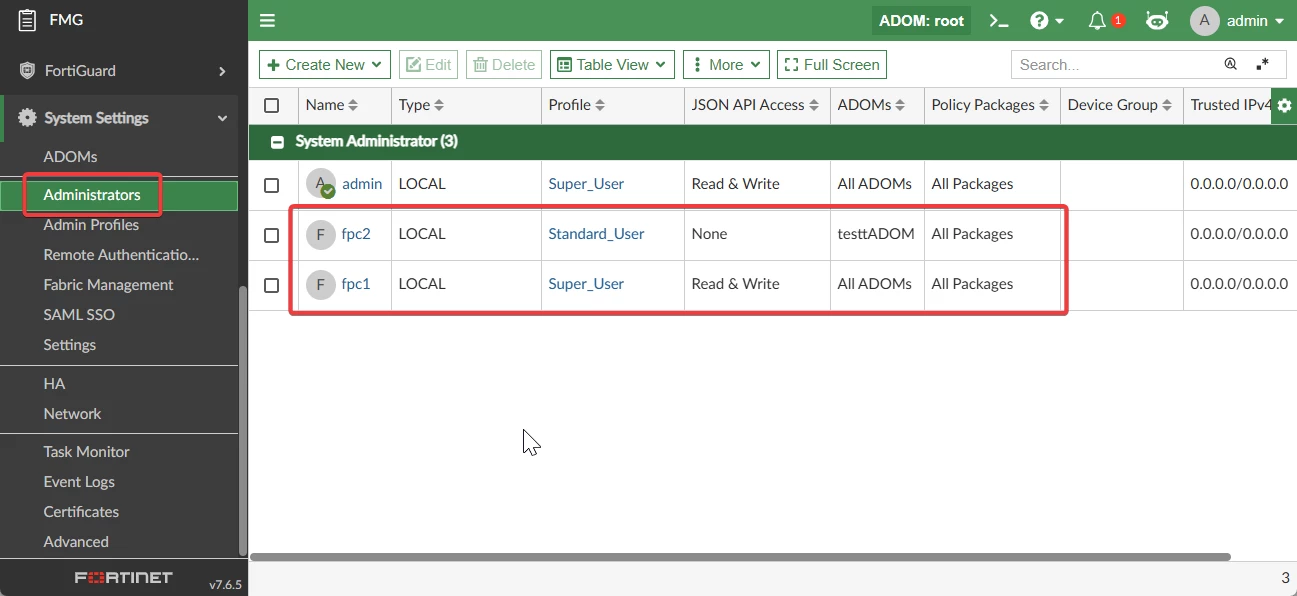Click the case-sensitive search icon in the search box
Viewport: 1297px width, 596px height.
(x=1231, y=64)
